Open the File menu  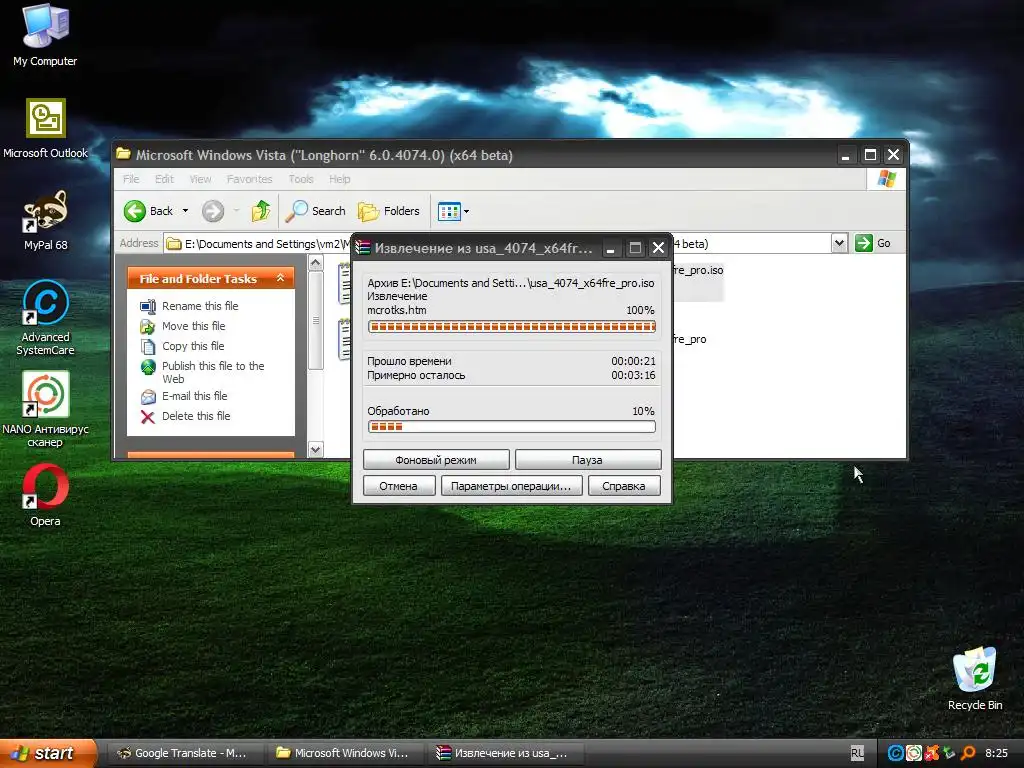coord(131,179)
